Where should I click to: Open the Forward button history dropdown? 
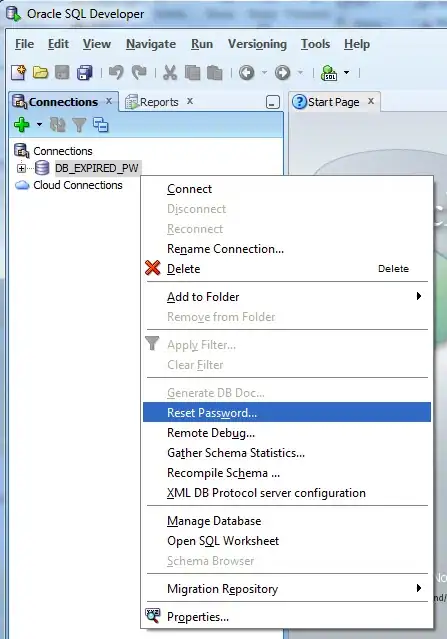click(x=300, y=73)
